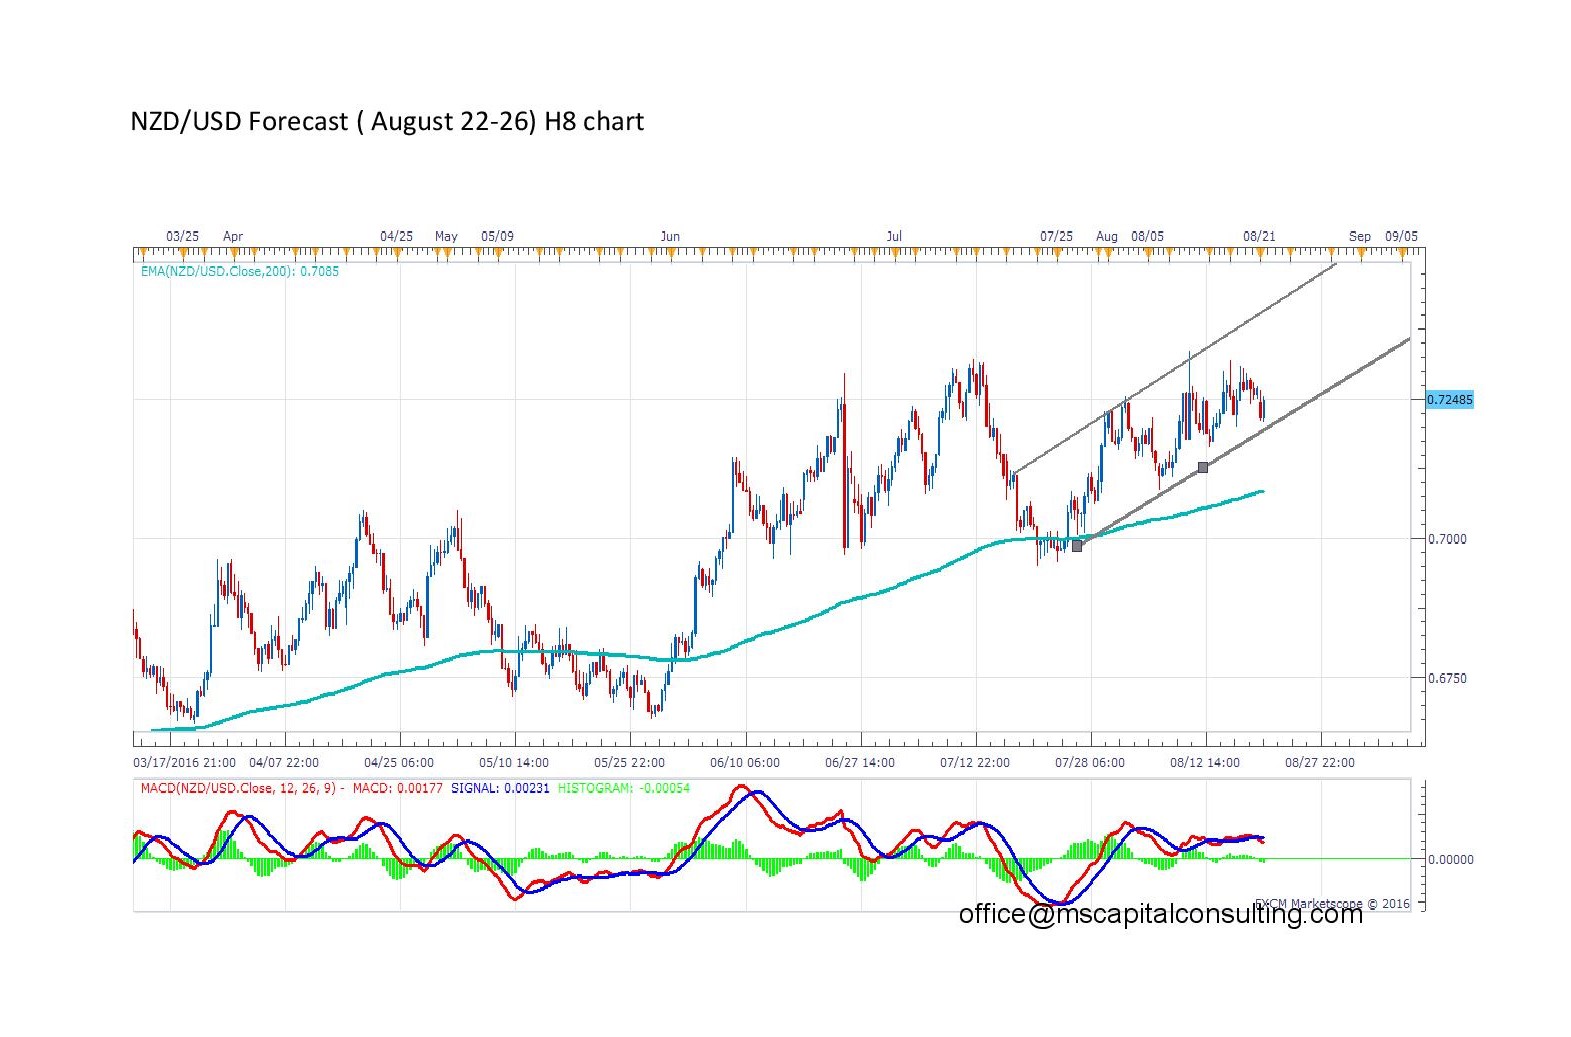Click the Jun month label on the top axis
This screenshot has height=1037, width=1571.
(670, 236)
